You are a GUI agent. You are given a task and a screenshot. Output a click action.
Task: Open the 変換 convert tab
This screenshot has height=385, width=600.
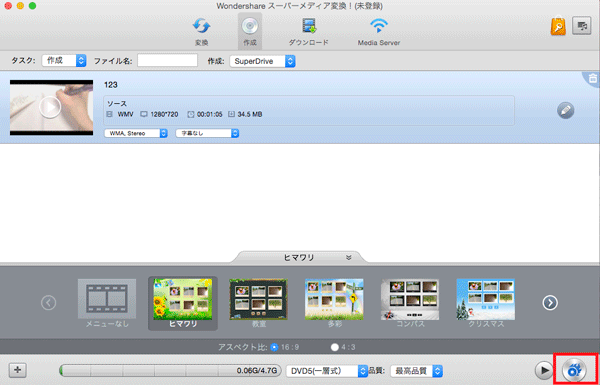pos(201,32)
